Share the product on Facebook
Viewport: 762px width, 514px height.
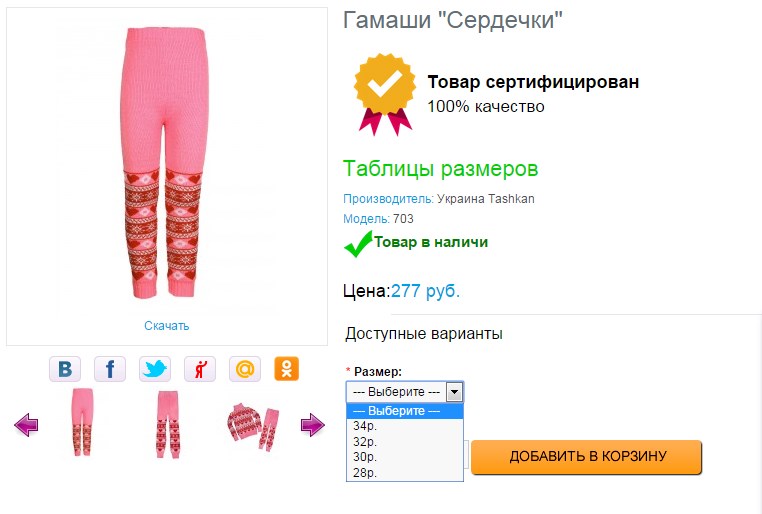coord(110,369)
